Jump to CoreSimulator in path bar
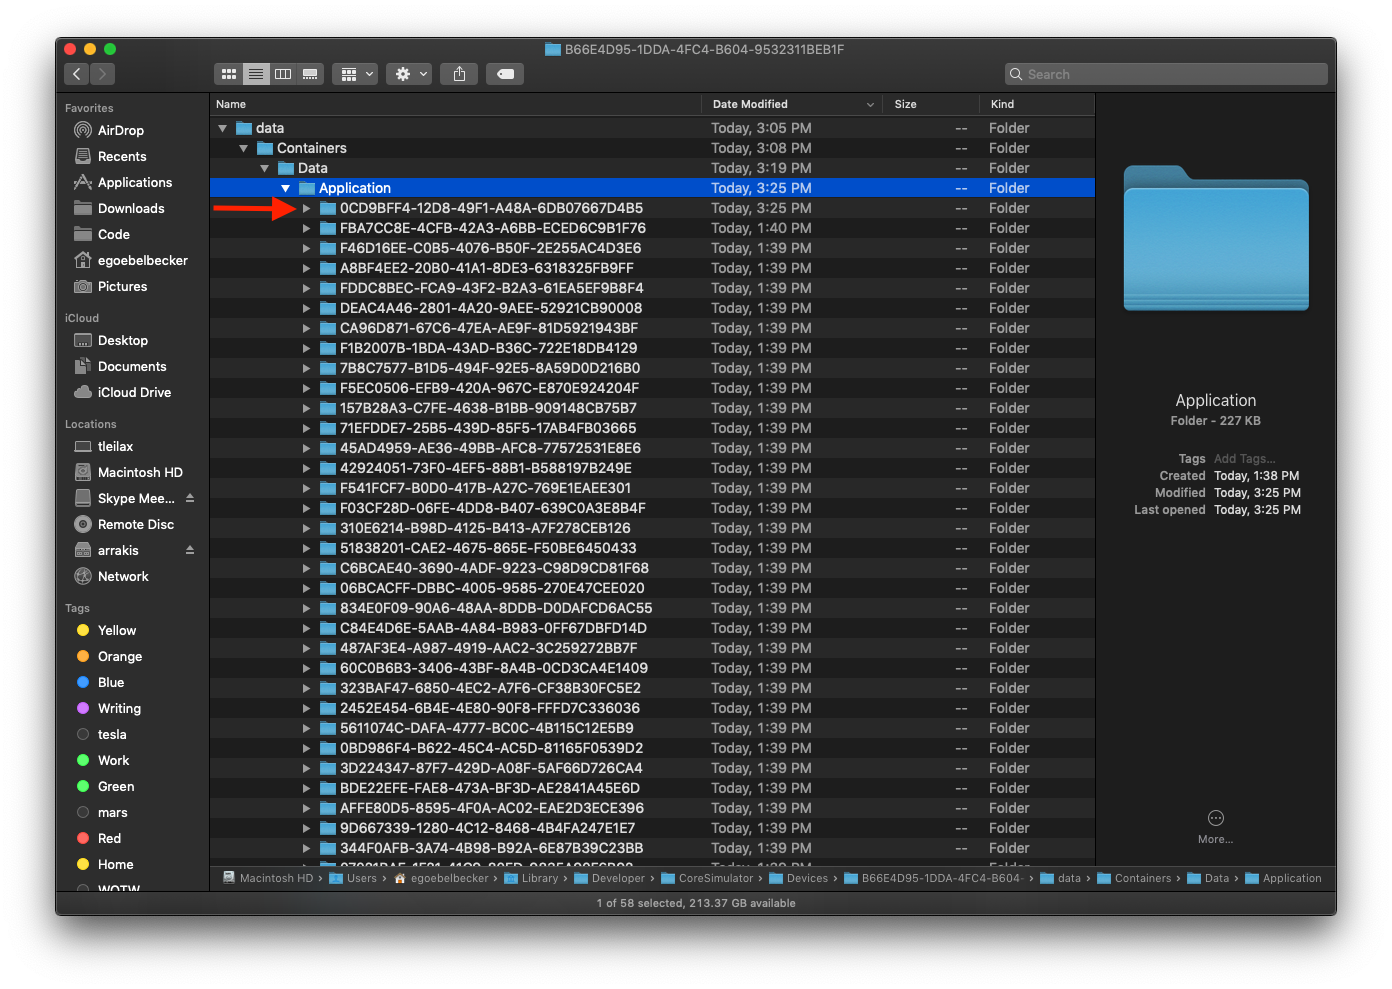The image size is (1392, 989). coord(715,878)
